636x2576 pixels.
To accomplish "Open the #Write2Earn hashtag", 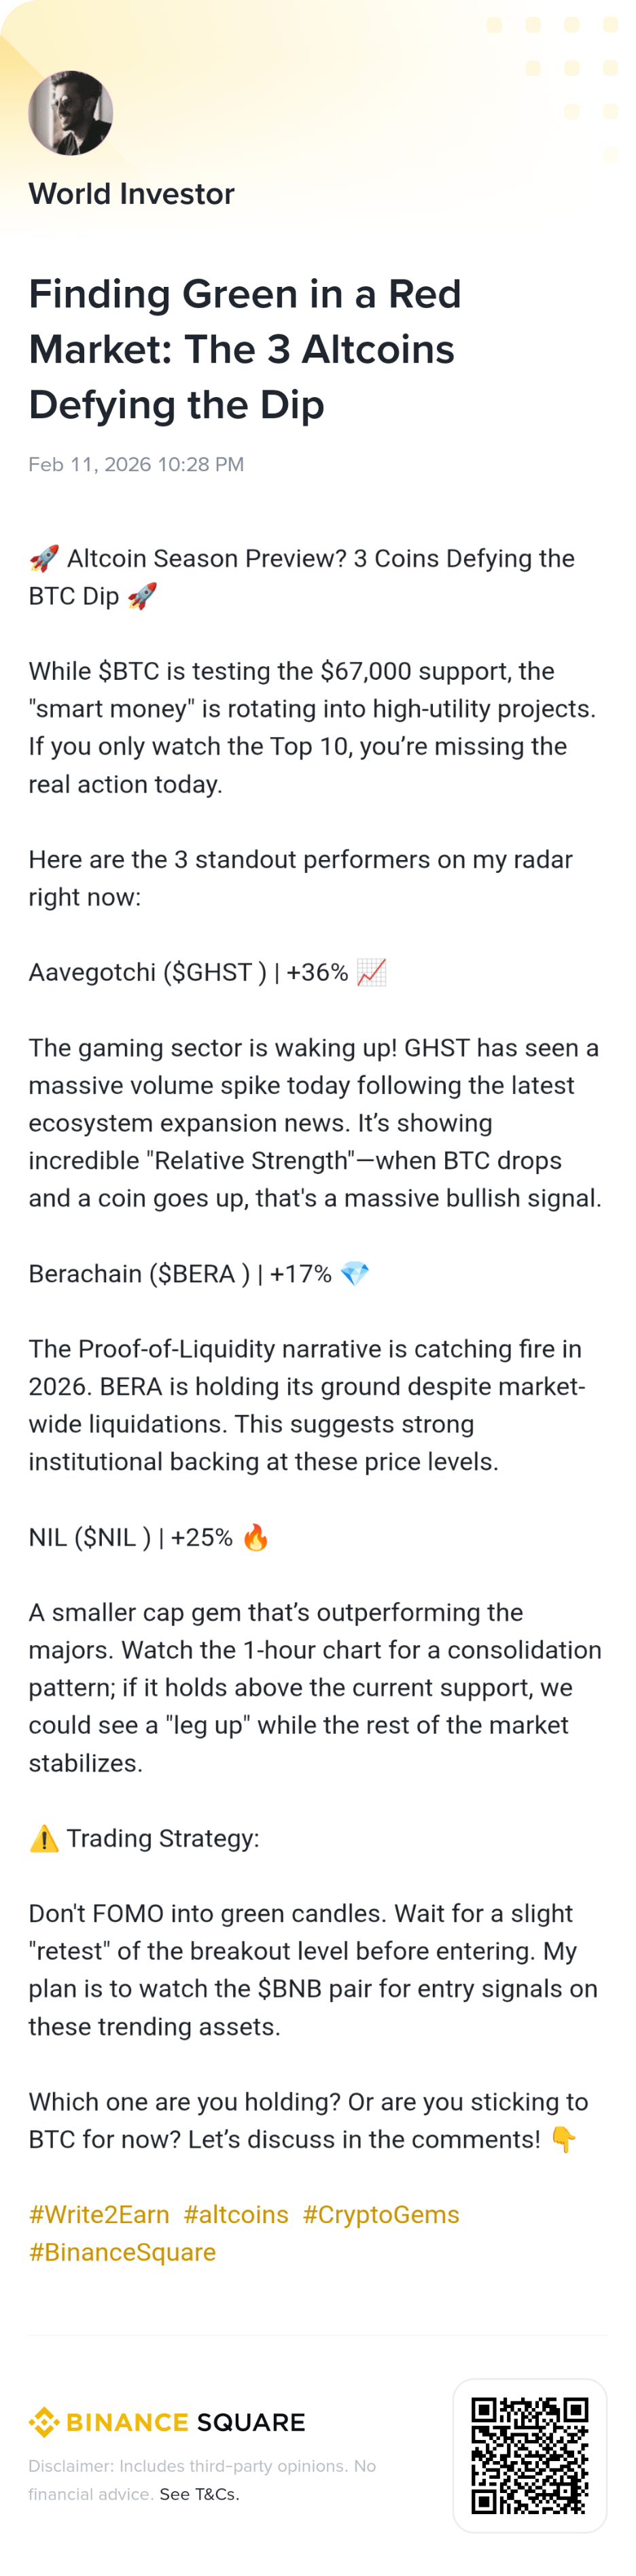I will [x=99, y=2214].
